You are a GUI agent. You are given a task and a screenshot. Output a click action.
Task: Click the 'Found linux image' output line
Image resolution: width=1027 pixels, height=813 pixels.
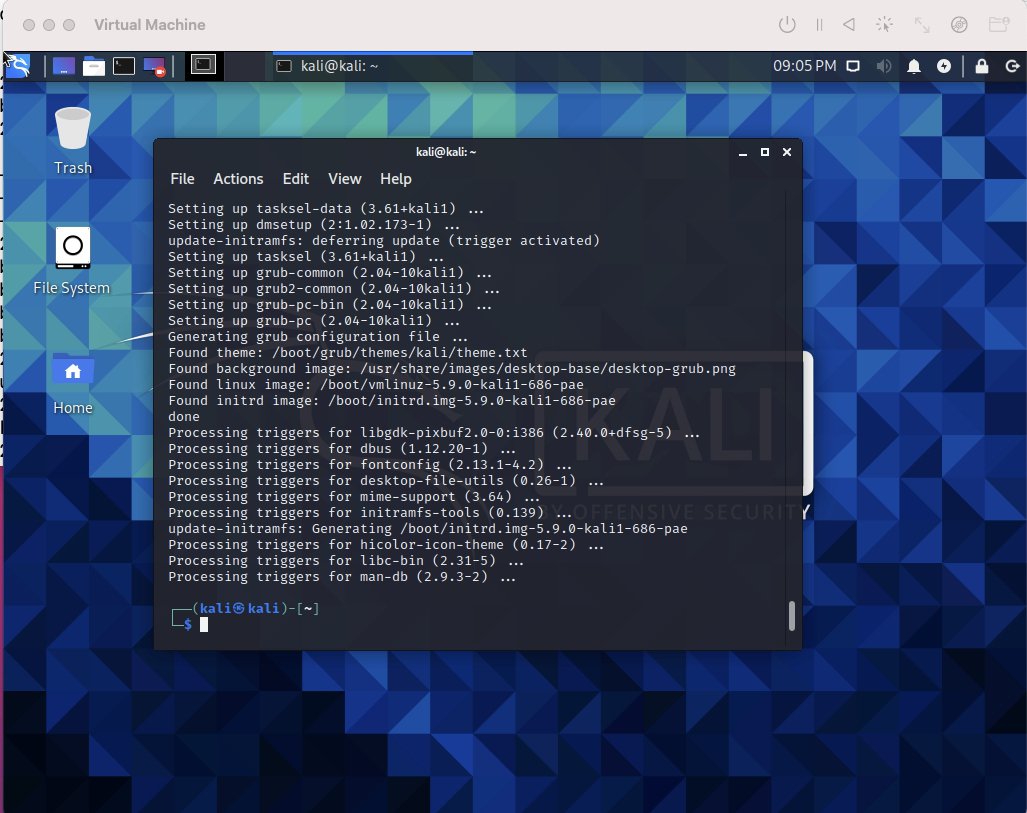(x=375, y=385)
